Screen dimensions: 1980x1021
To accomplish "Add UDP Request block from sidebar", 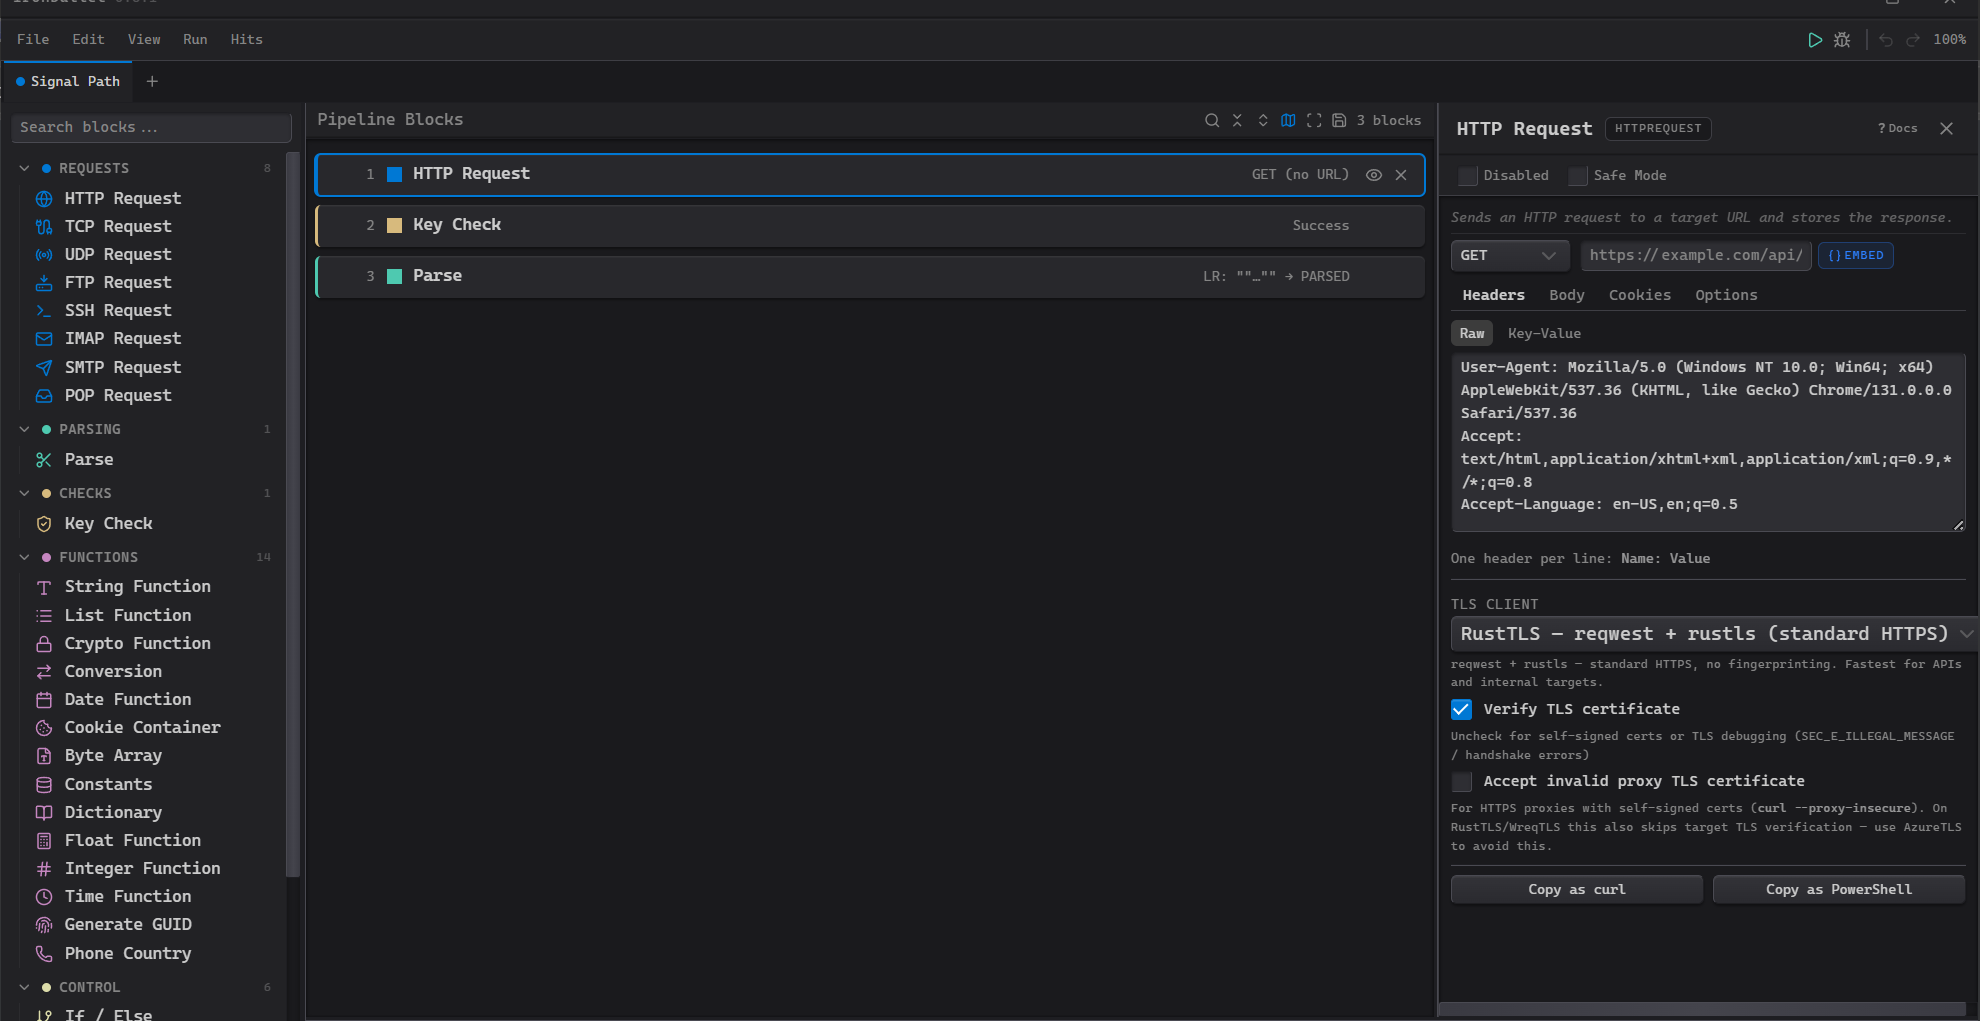I will (117, 254).
